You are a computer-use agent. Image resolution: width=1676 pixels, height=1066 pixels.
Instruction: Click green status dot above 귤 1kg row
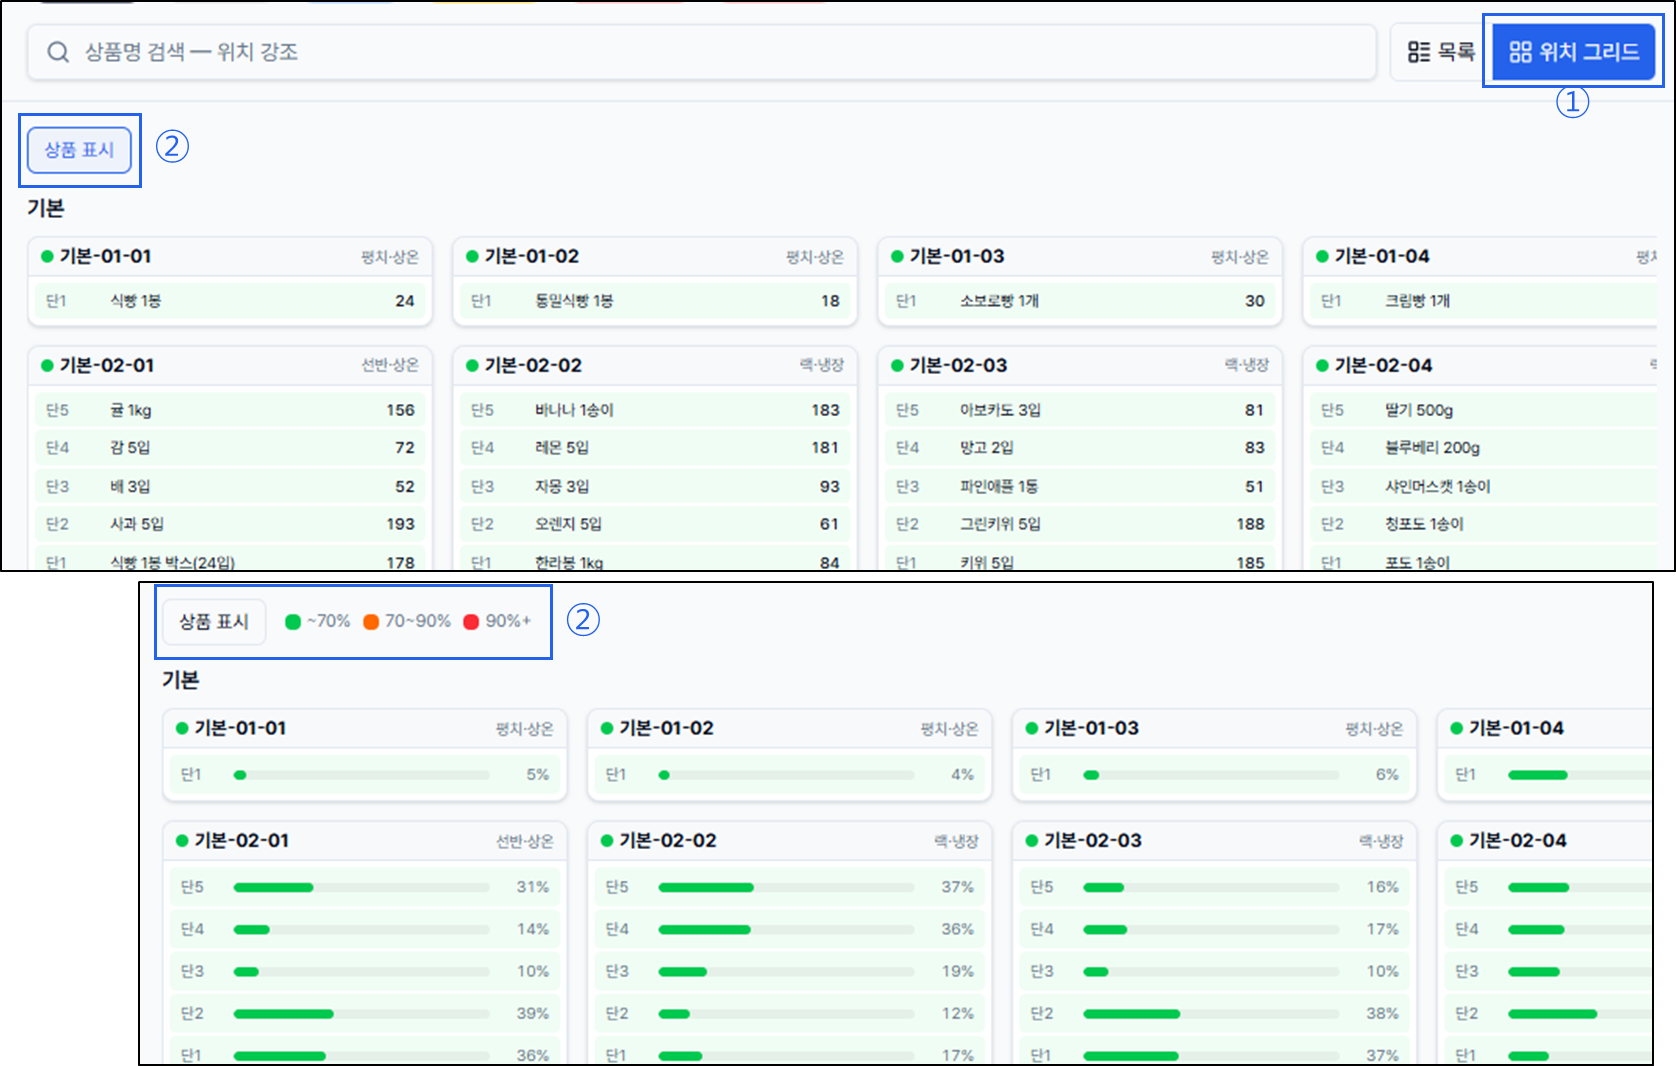pos(47,366)
